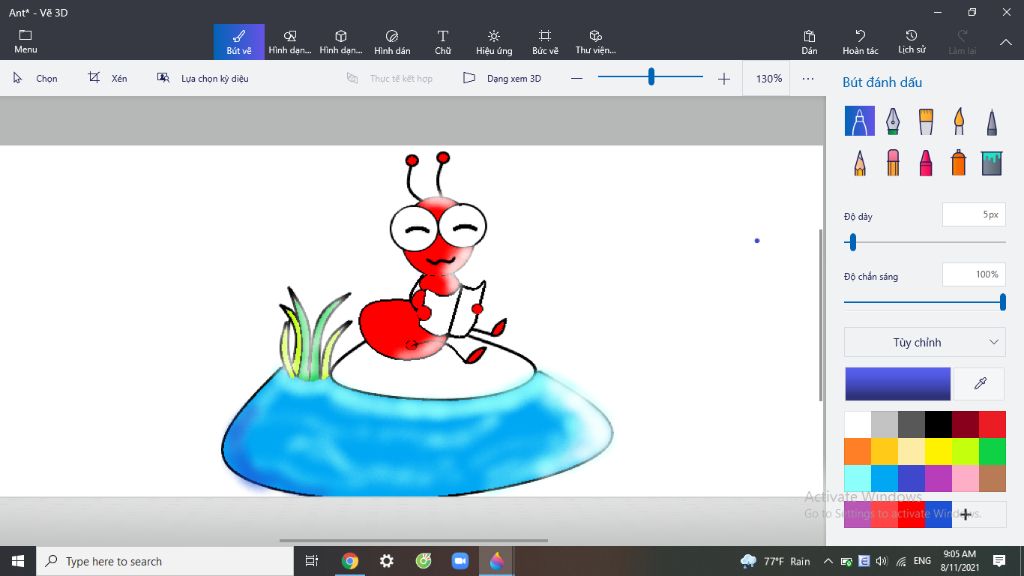Choose the yellow color swatch

(938, 451)
